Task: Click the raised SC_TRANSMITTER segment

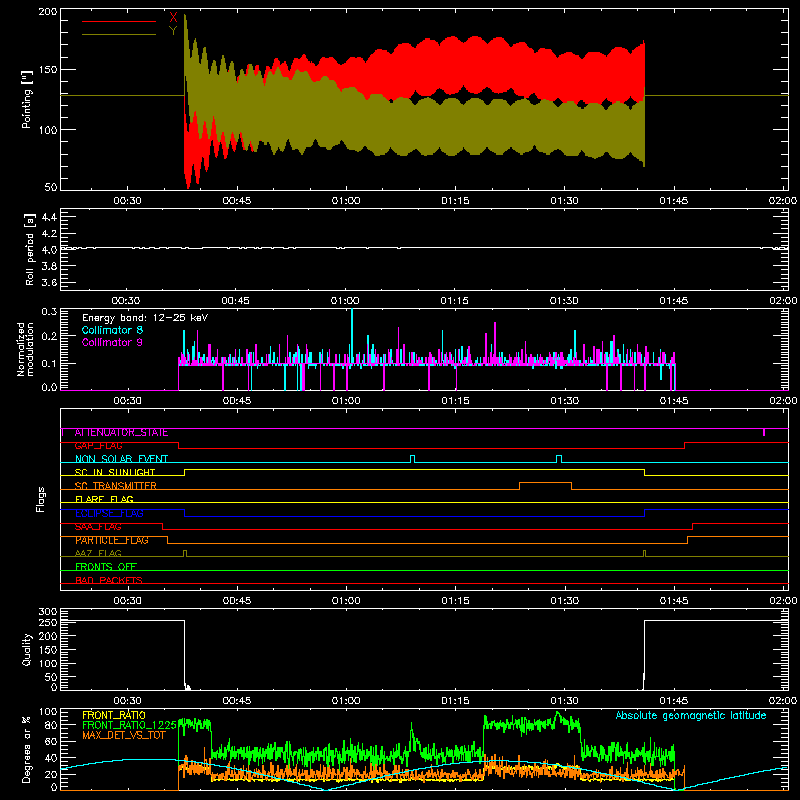Action: point(545,483)
